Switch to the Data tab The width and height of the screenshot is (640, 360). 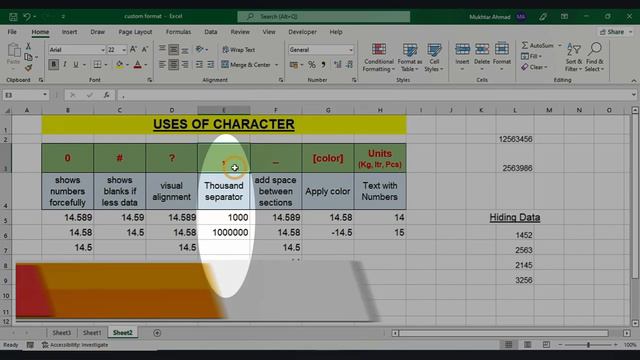coord(211,32)
